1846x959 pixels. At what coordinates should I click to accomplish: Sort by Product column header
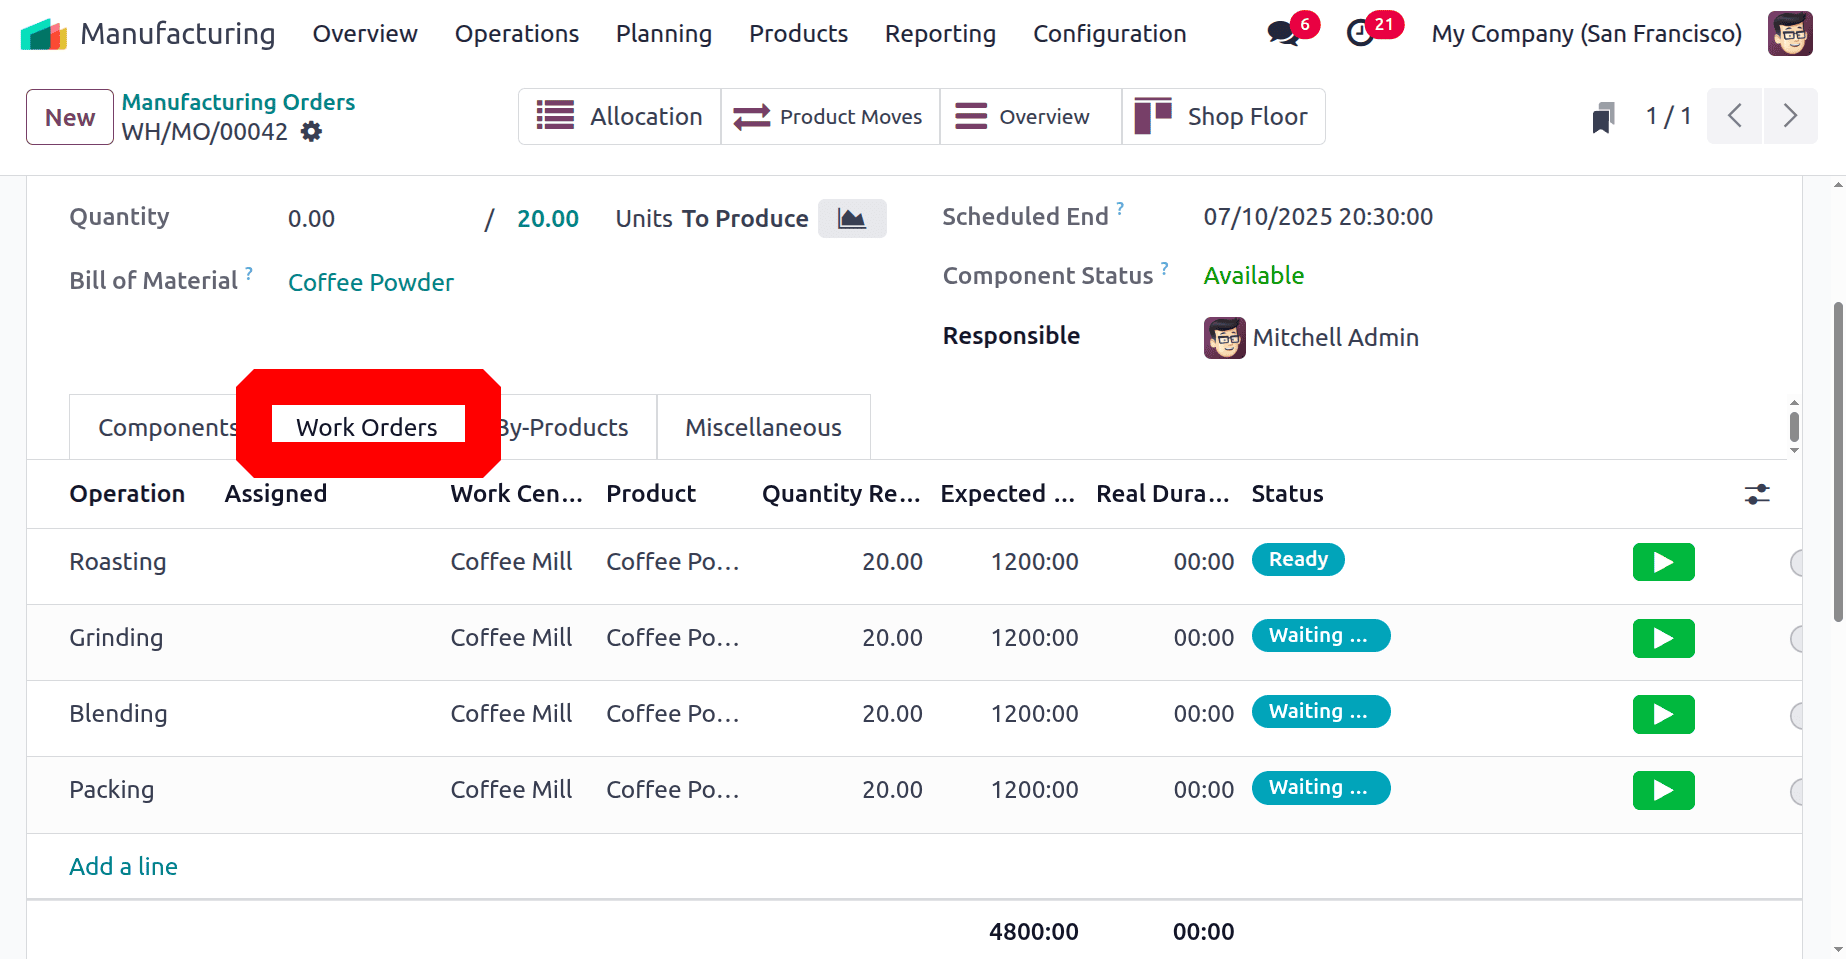(651, 494)
